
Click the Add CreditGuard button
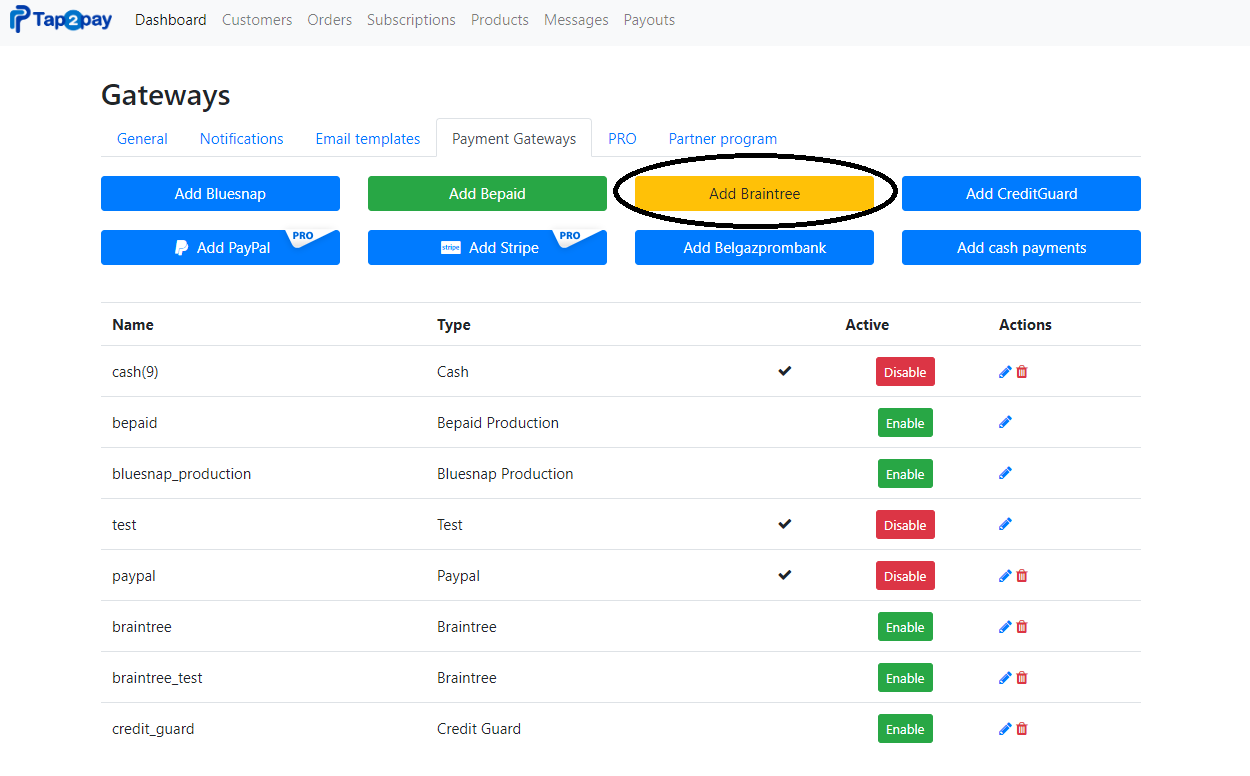[x=1021, y=194]
